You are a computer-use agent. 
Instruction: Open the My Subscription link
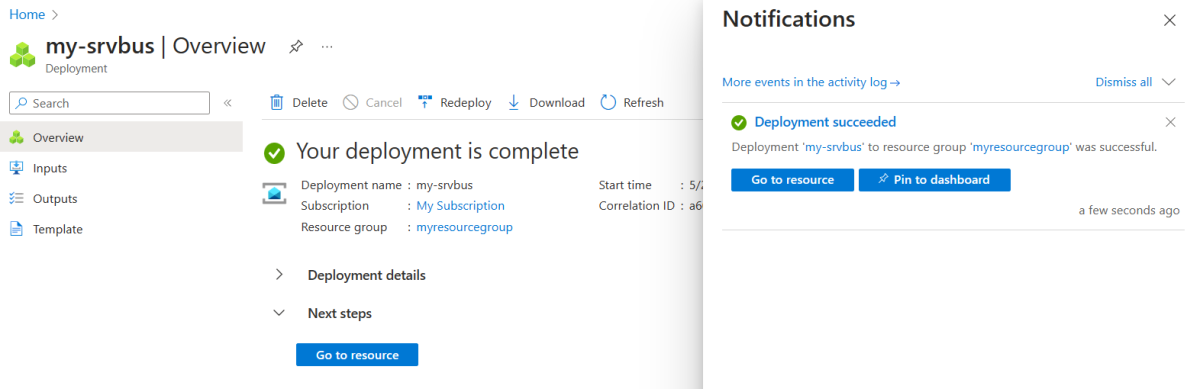(461, 206)
